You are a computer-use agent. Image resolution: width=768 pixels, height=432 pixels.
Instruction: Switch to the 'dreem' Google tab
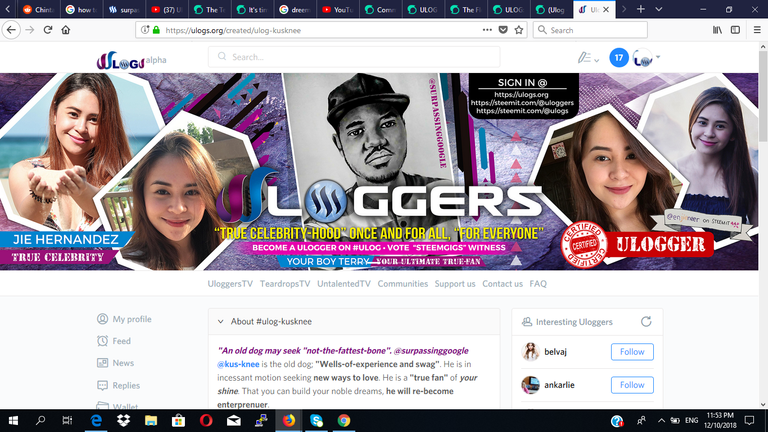295,9
